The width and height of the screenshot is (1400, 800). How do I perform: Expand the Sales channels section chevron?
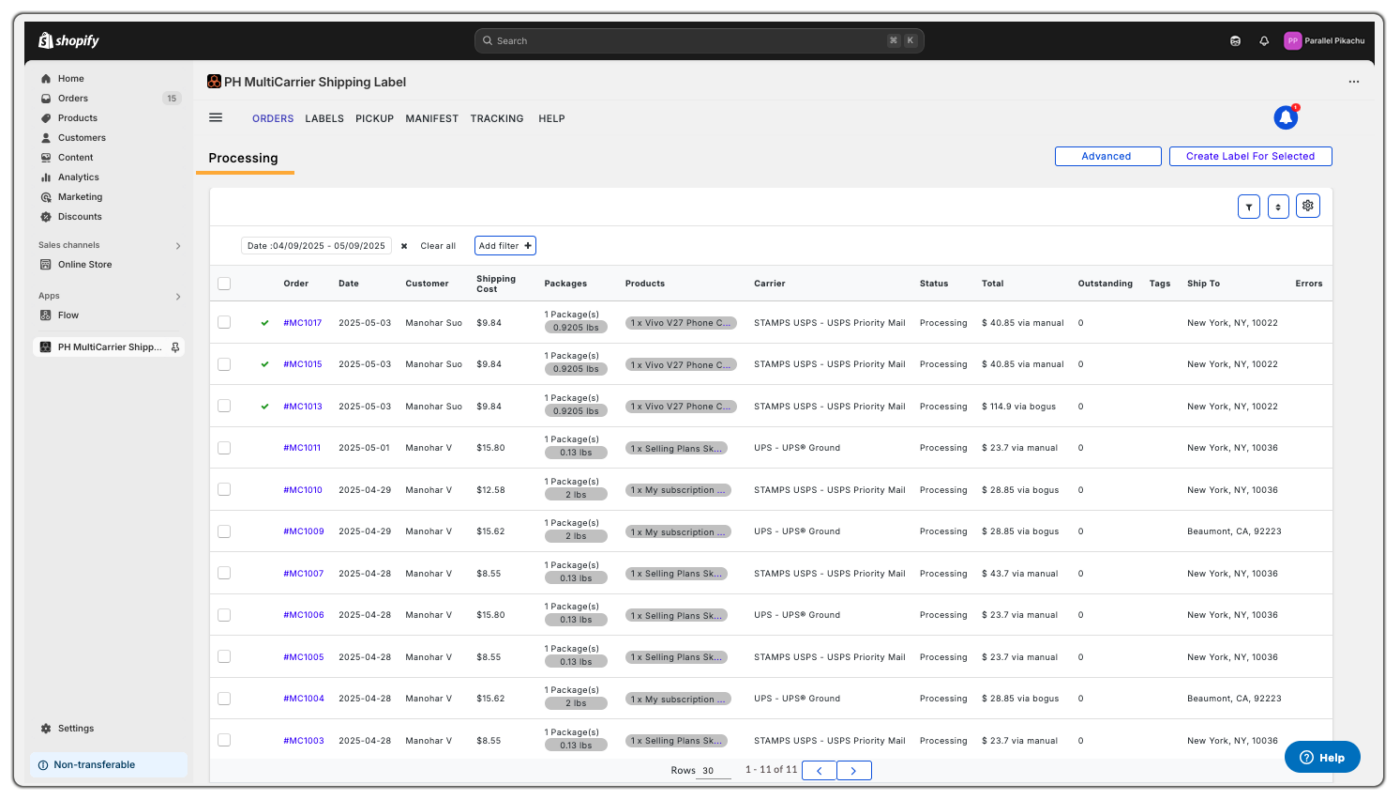point(178,245)
